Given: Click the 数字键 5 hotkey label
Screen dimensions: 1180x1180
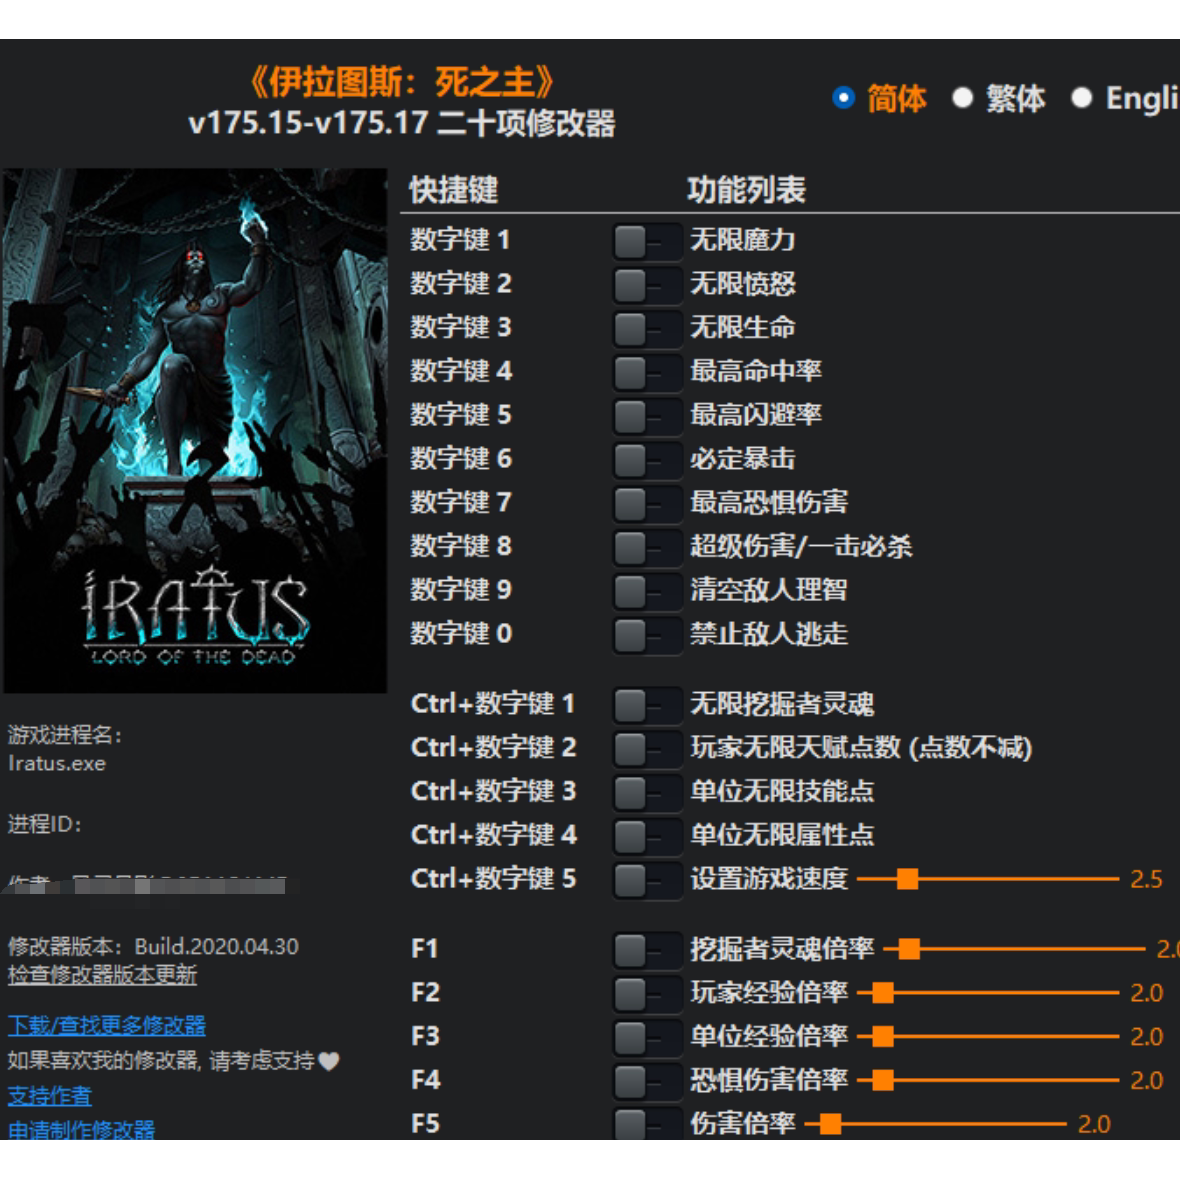Looking at the screenshot, I should click(x=461, y=415).
